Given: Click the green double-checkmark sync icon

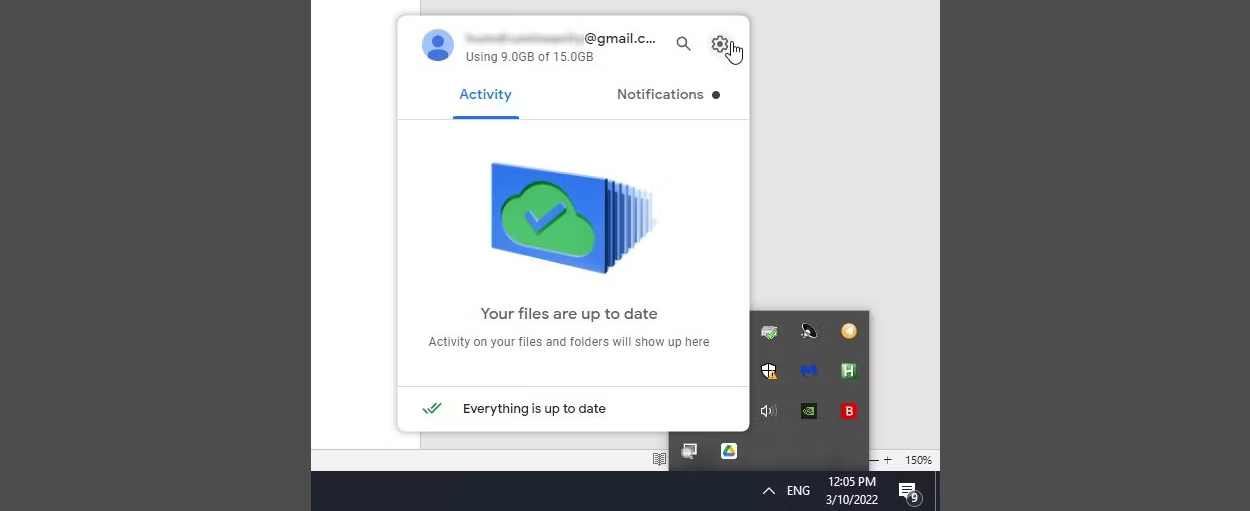Looking at the screenshot, I should point(432,408).
